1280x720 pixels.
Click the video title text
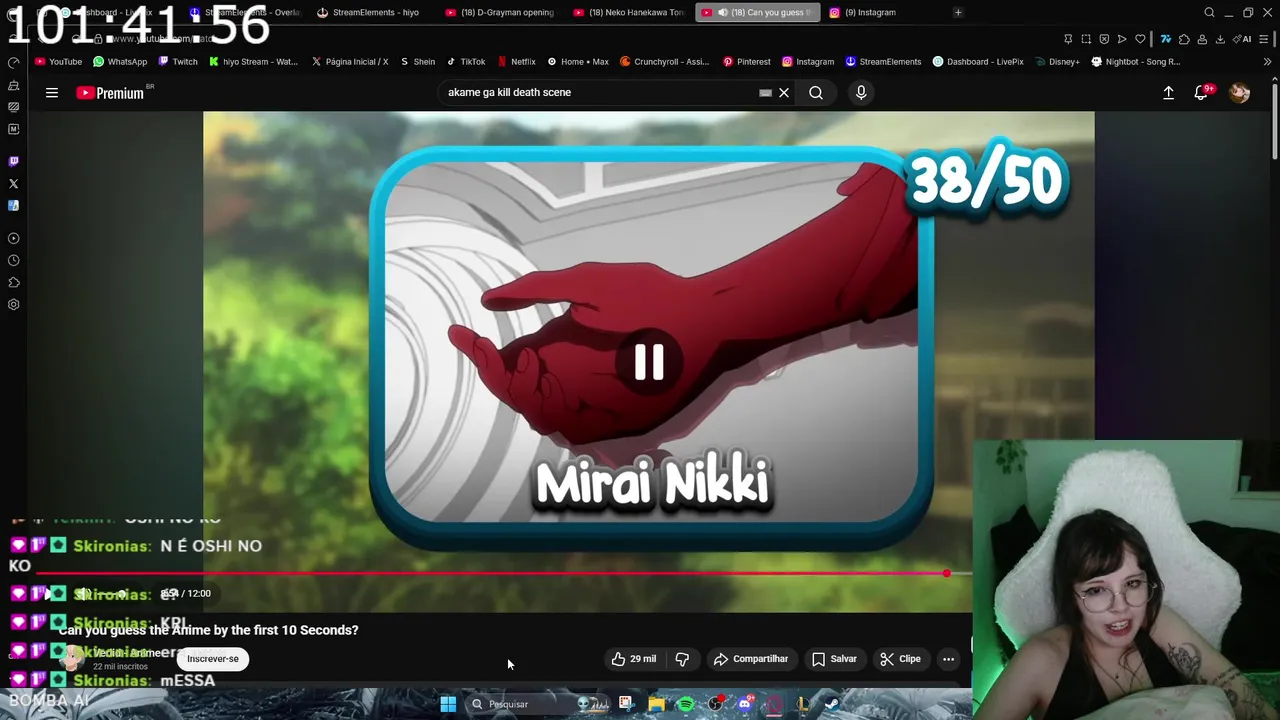pos(208,630)
